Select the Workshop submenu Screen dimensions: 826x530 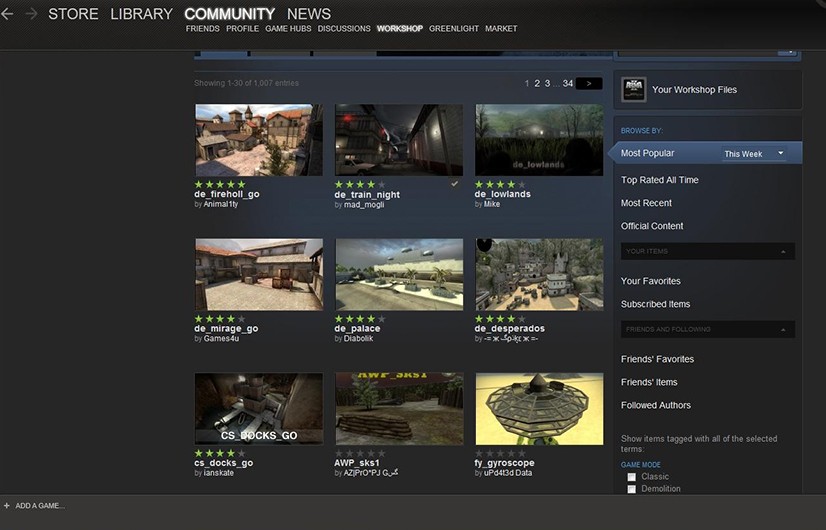(x=400, y=28)
